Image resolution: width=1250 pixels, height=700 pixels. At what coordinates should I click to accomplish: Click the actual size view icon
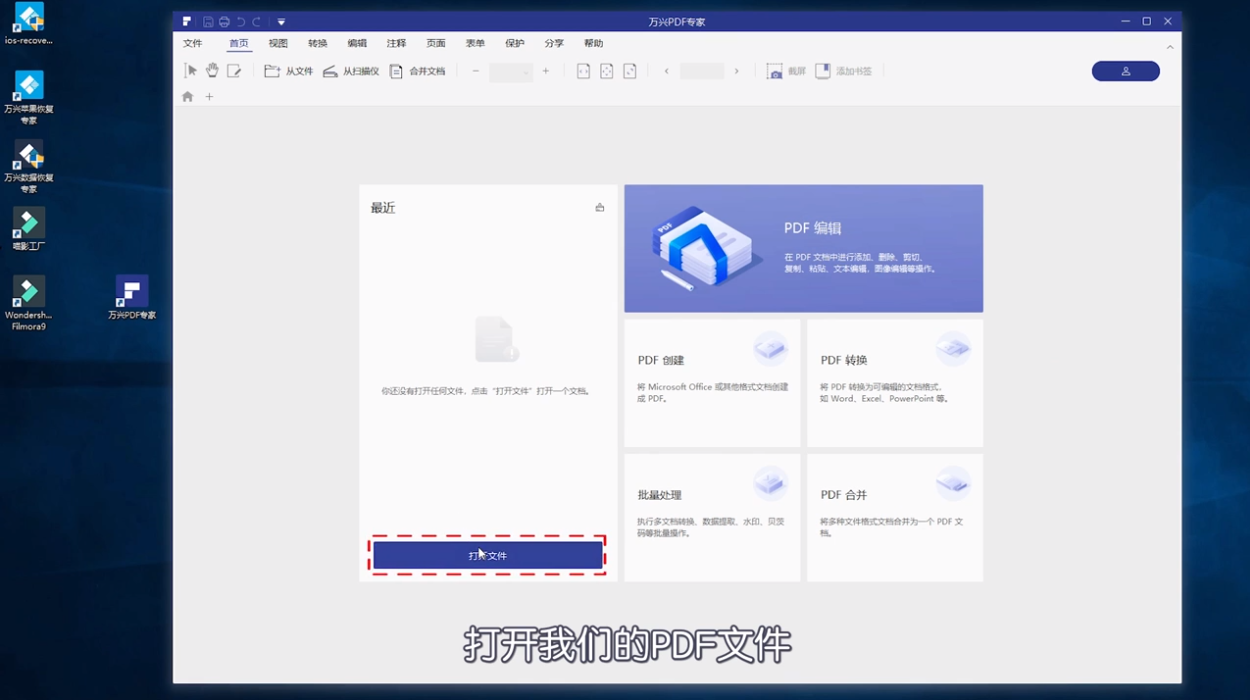[x=630, y=71]
